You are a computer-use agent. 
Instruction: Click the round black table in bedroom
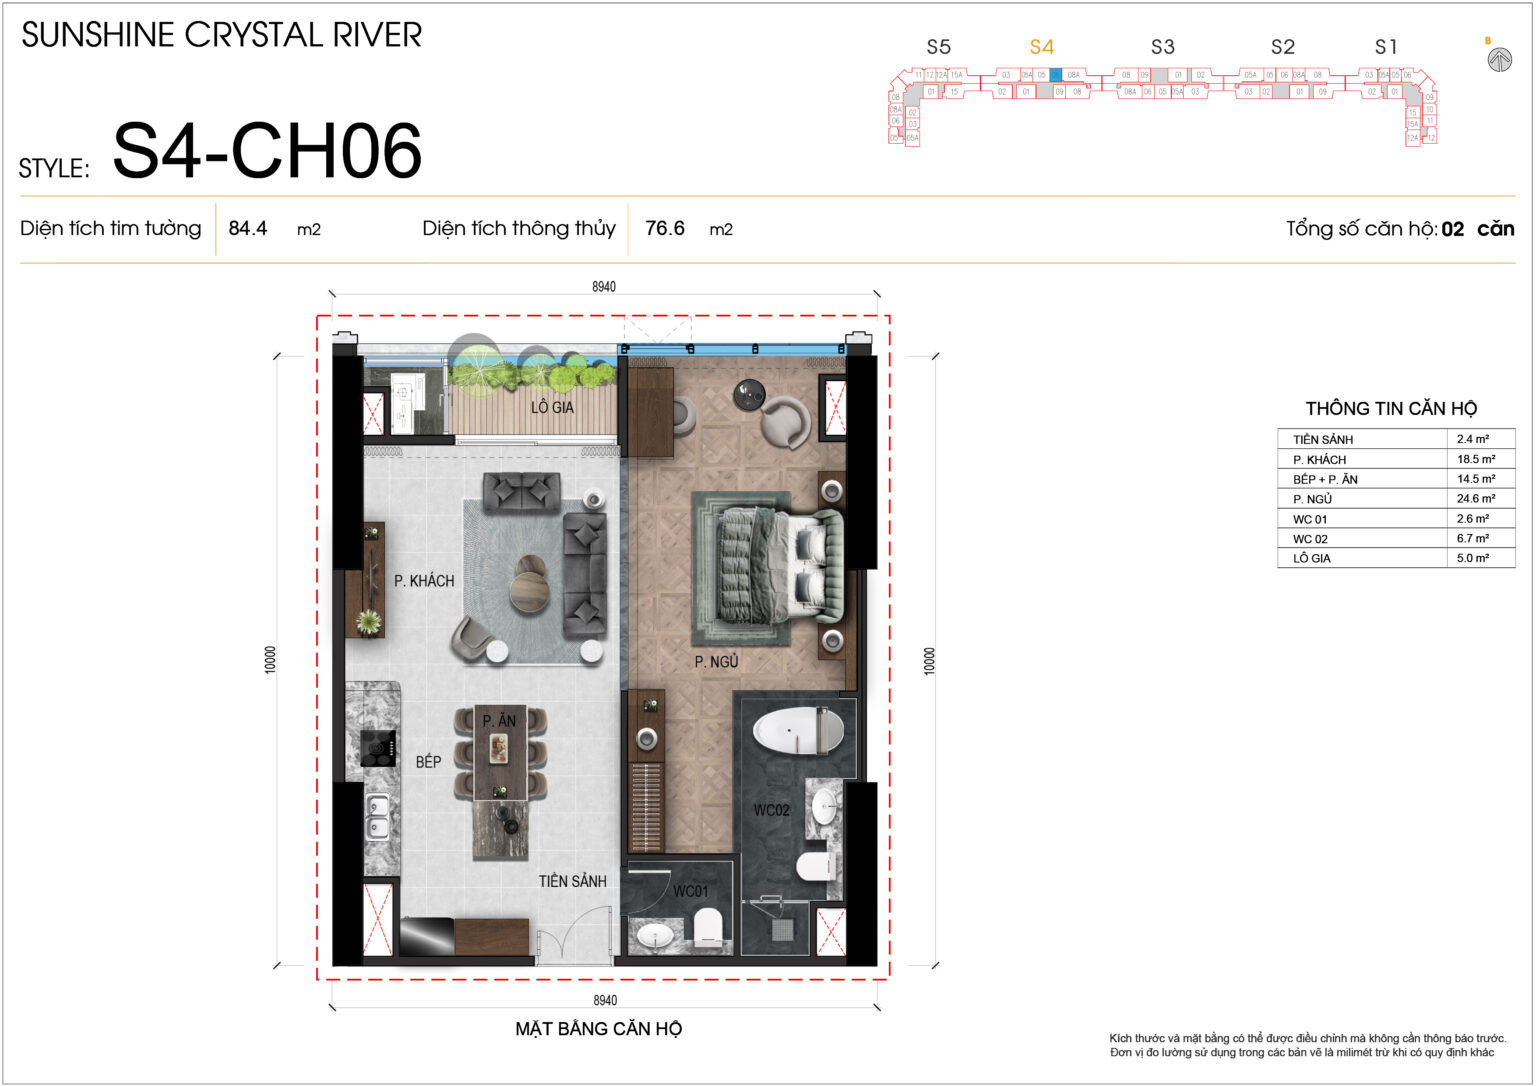[x=749, y=395]
